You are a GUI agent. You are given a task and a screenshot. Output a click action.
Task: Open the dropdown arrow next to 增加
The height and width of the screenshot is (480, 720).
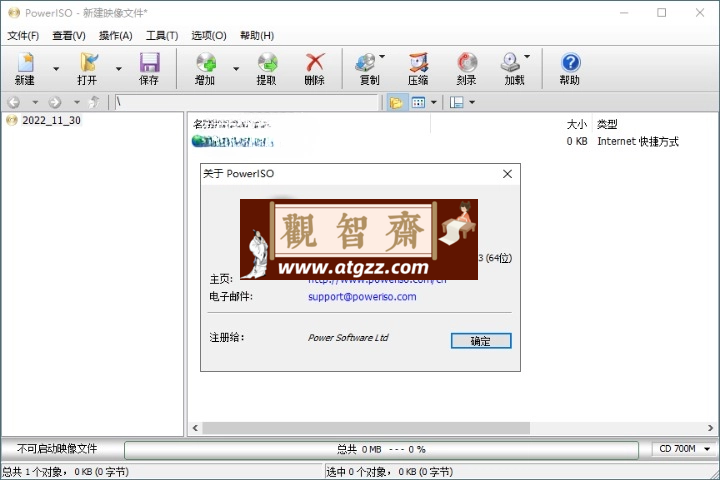236,69
